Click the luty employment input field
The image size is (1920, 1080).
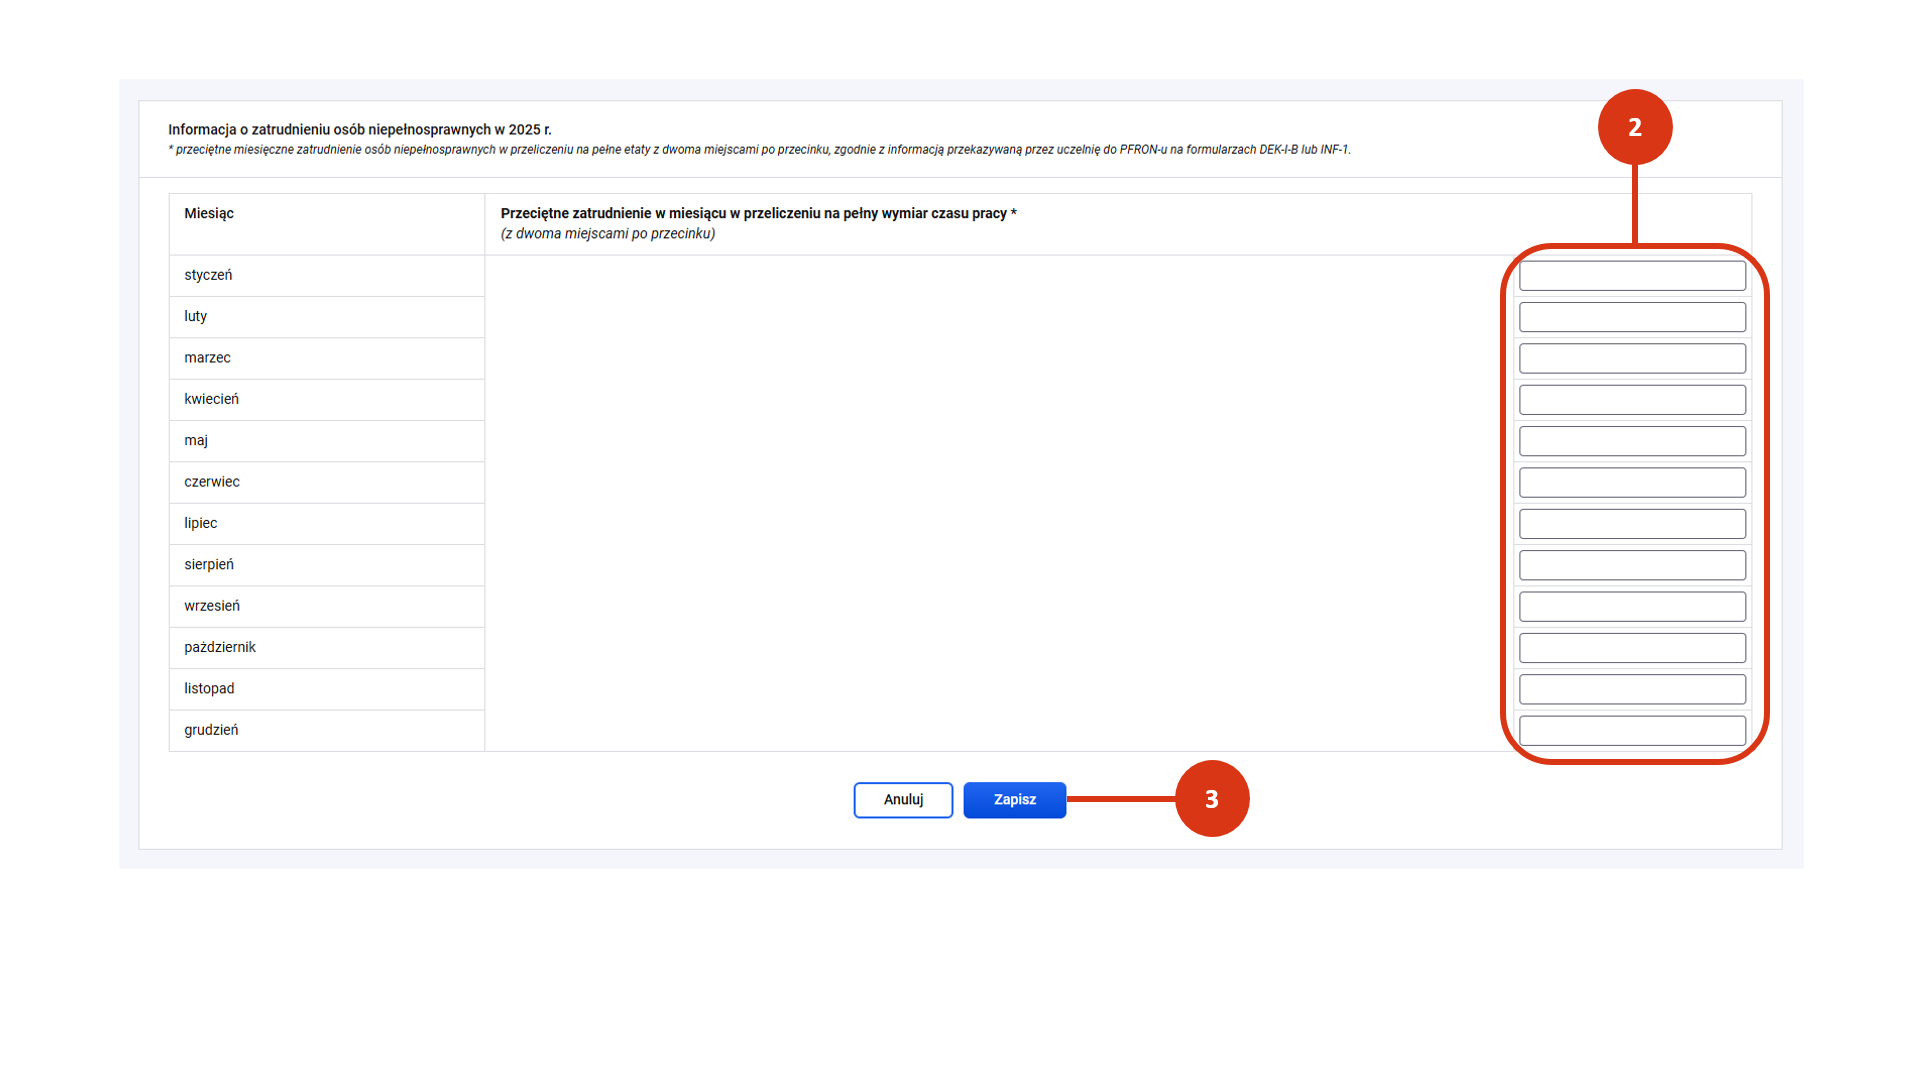(1632, 317)
